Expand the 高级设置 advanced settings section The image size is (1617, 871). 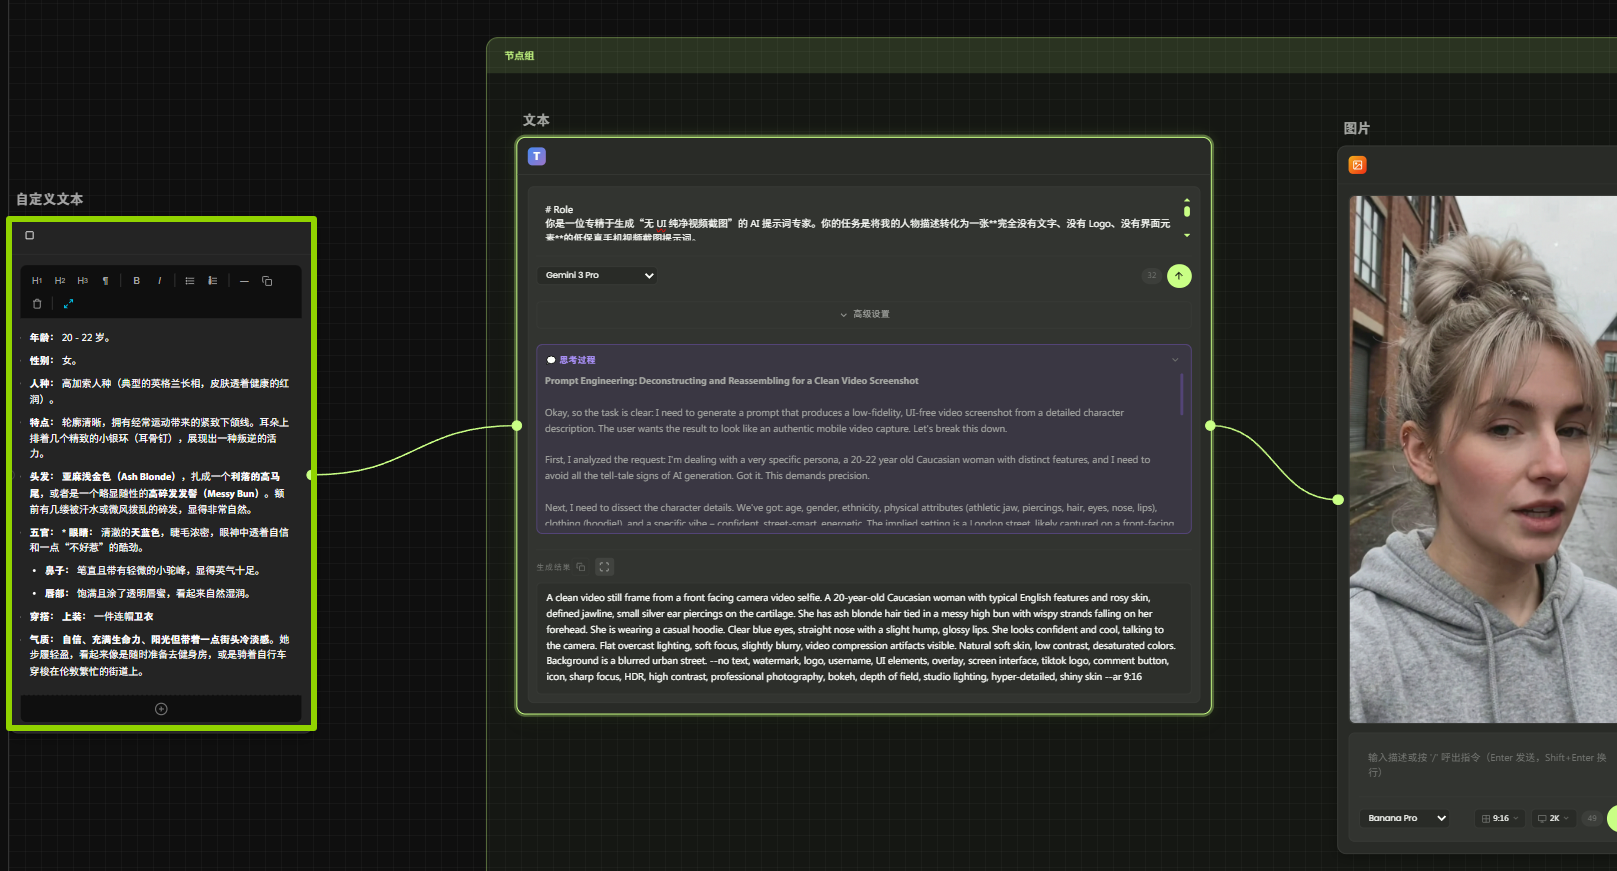coord(864,314)
